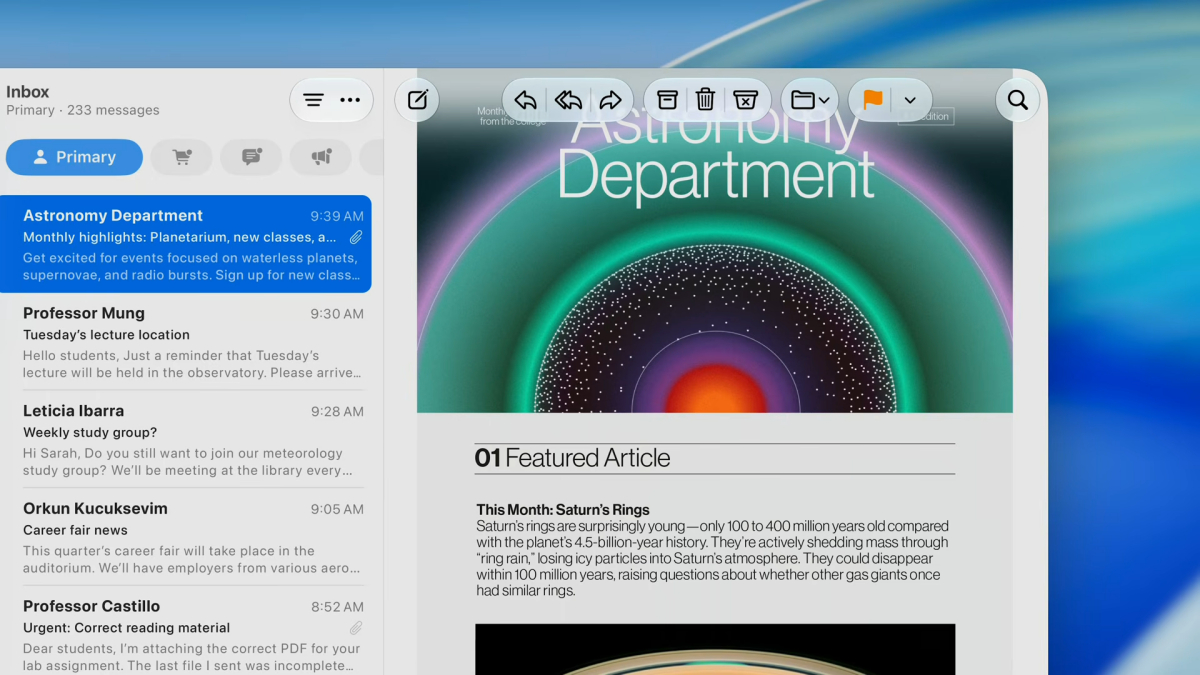Switch to the chat bubble Updates category
1200x675 pixels.
pyautogui.click(x=251, y=157)
